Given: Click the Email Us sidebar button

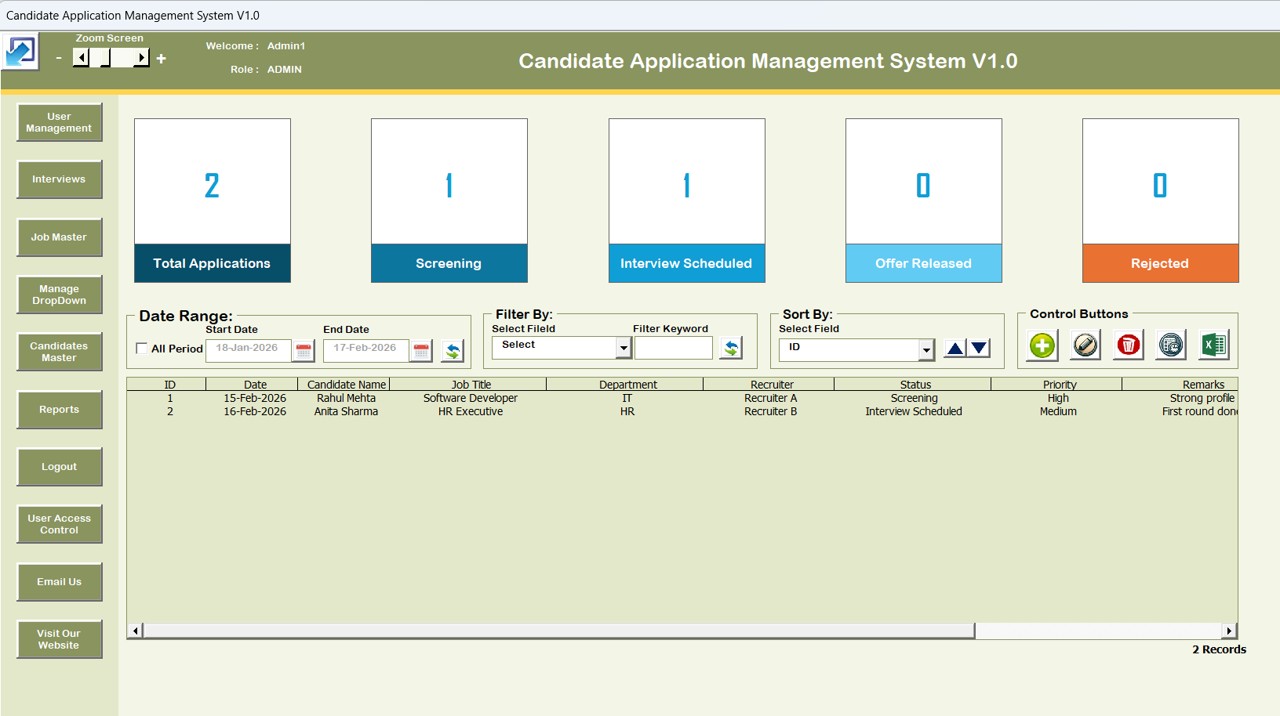Looking at the screenshot, I should pos(59,582).
